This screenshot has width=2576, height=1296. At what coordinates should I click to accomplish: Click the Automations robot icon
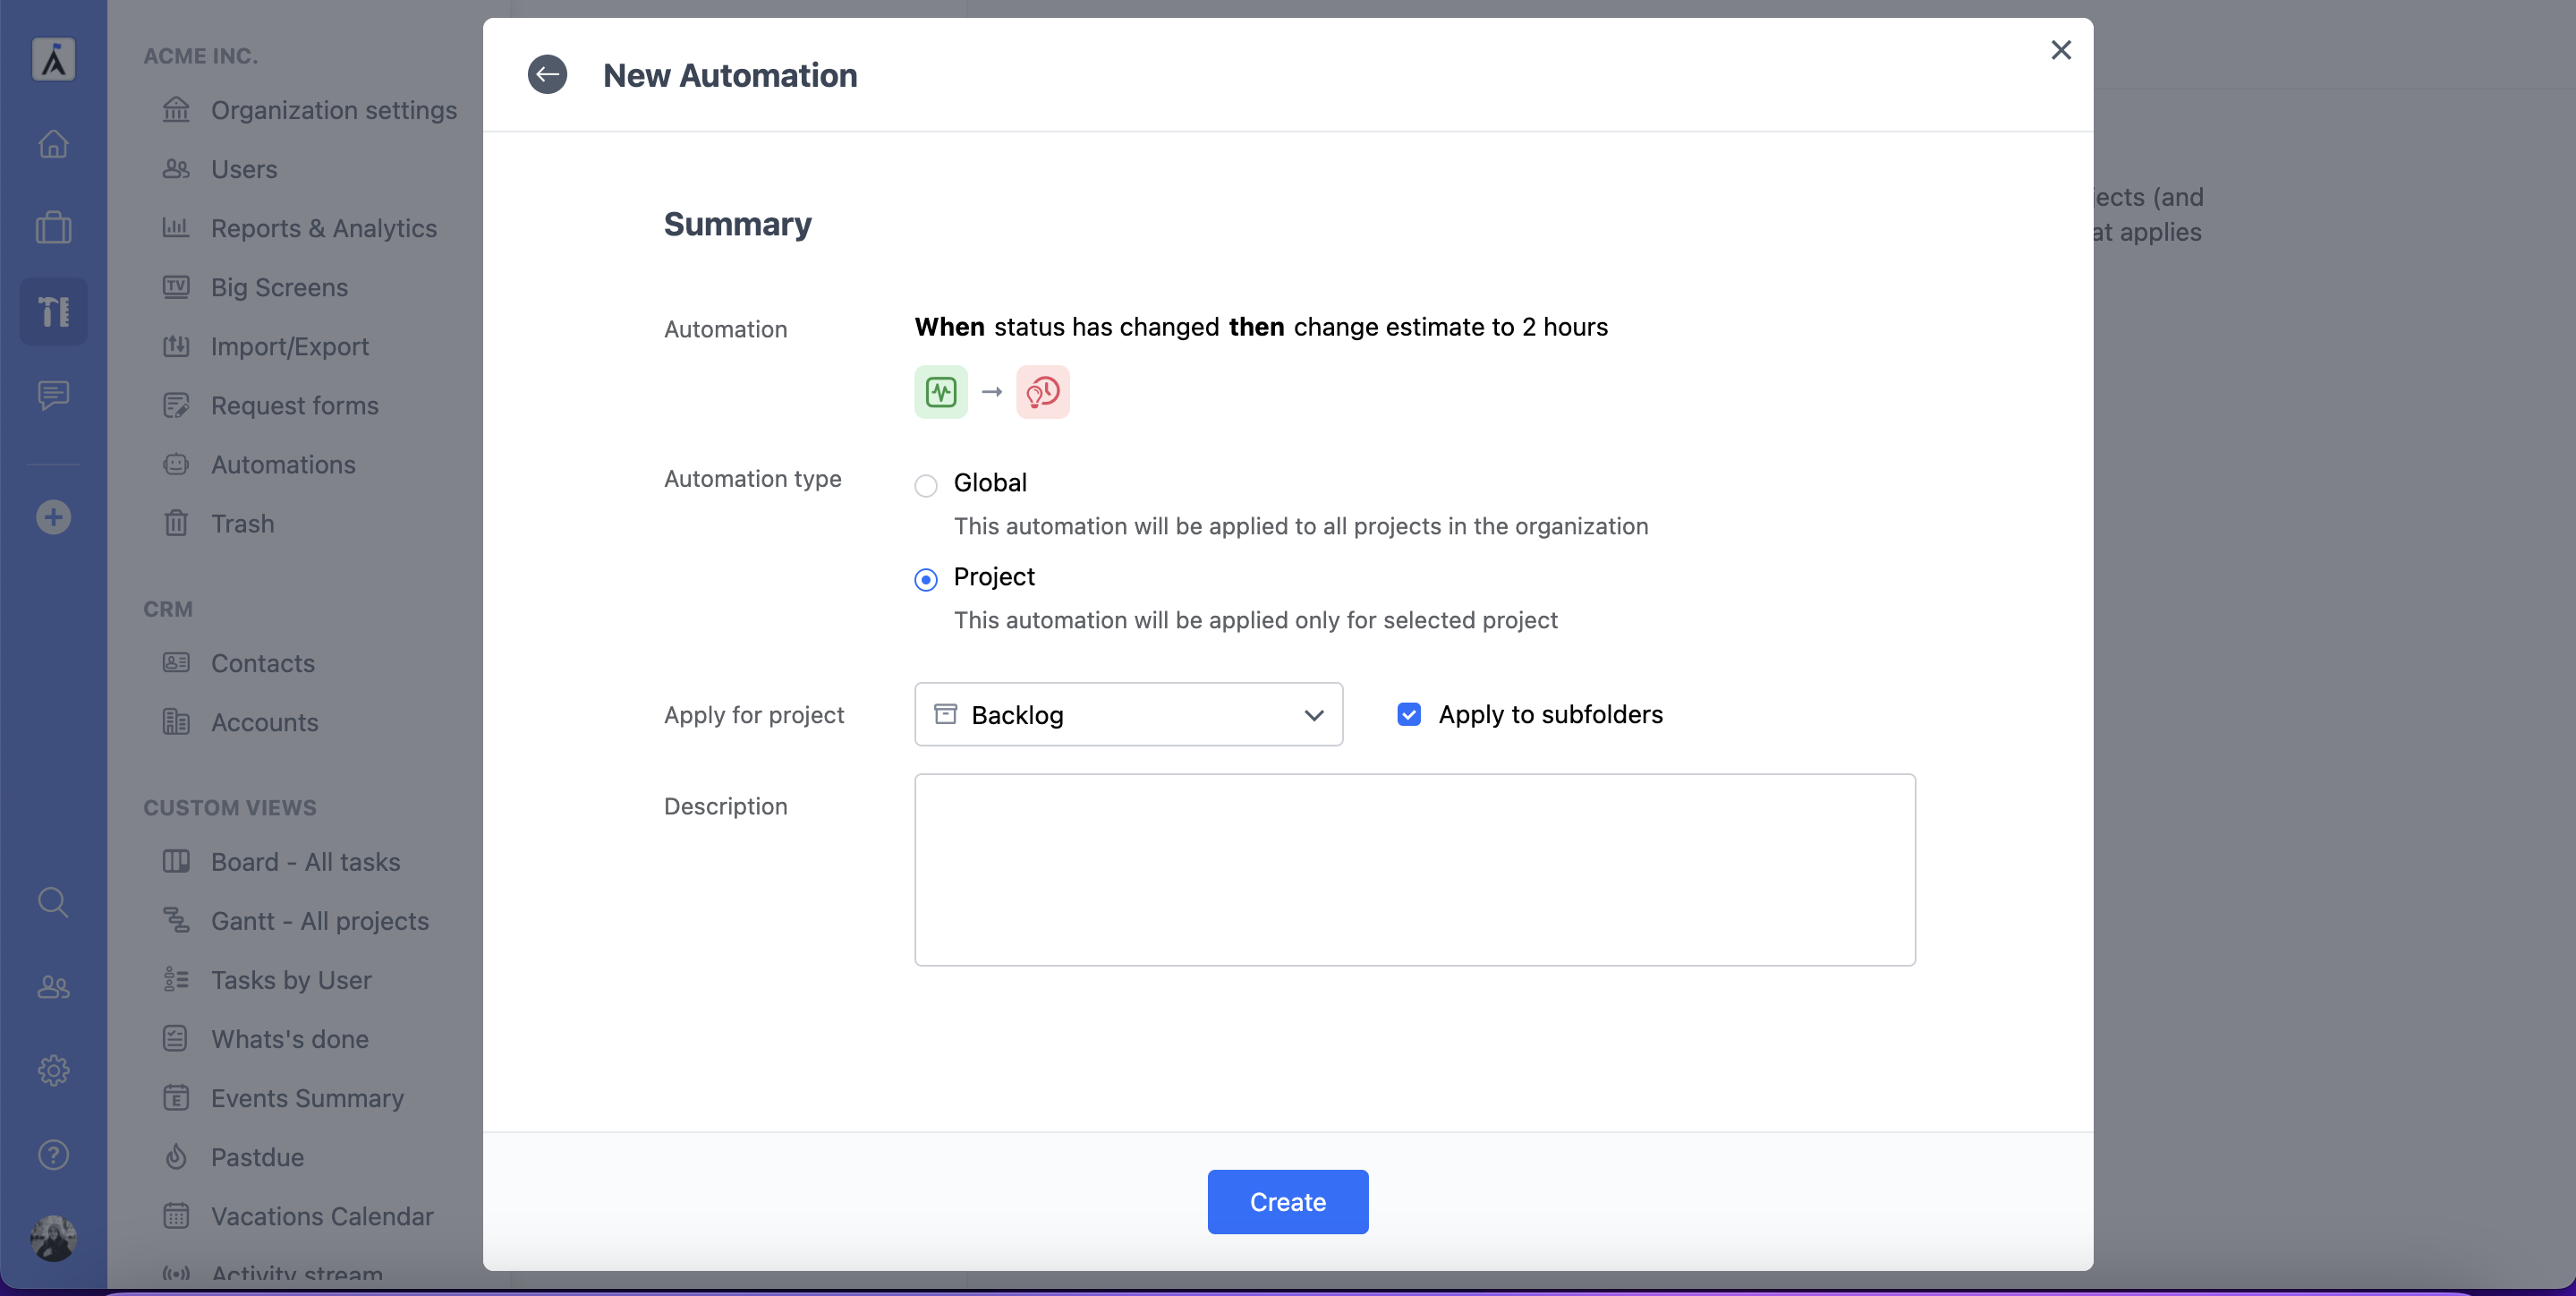click(176, 464)
